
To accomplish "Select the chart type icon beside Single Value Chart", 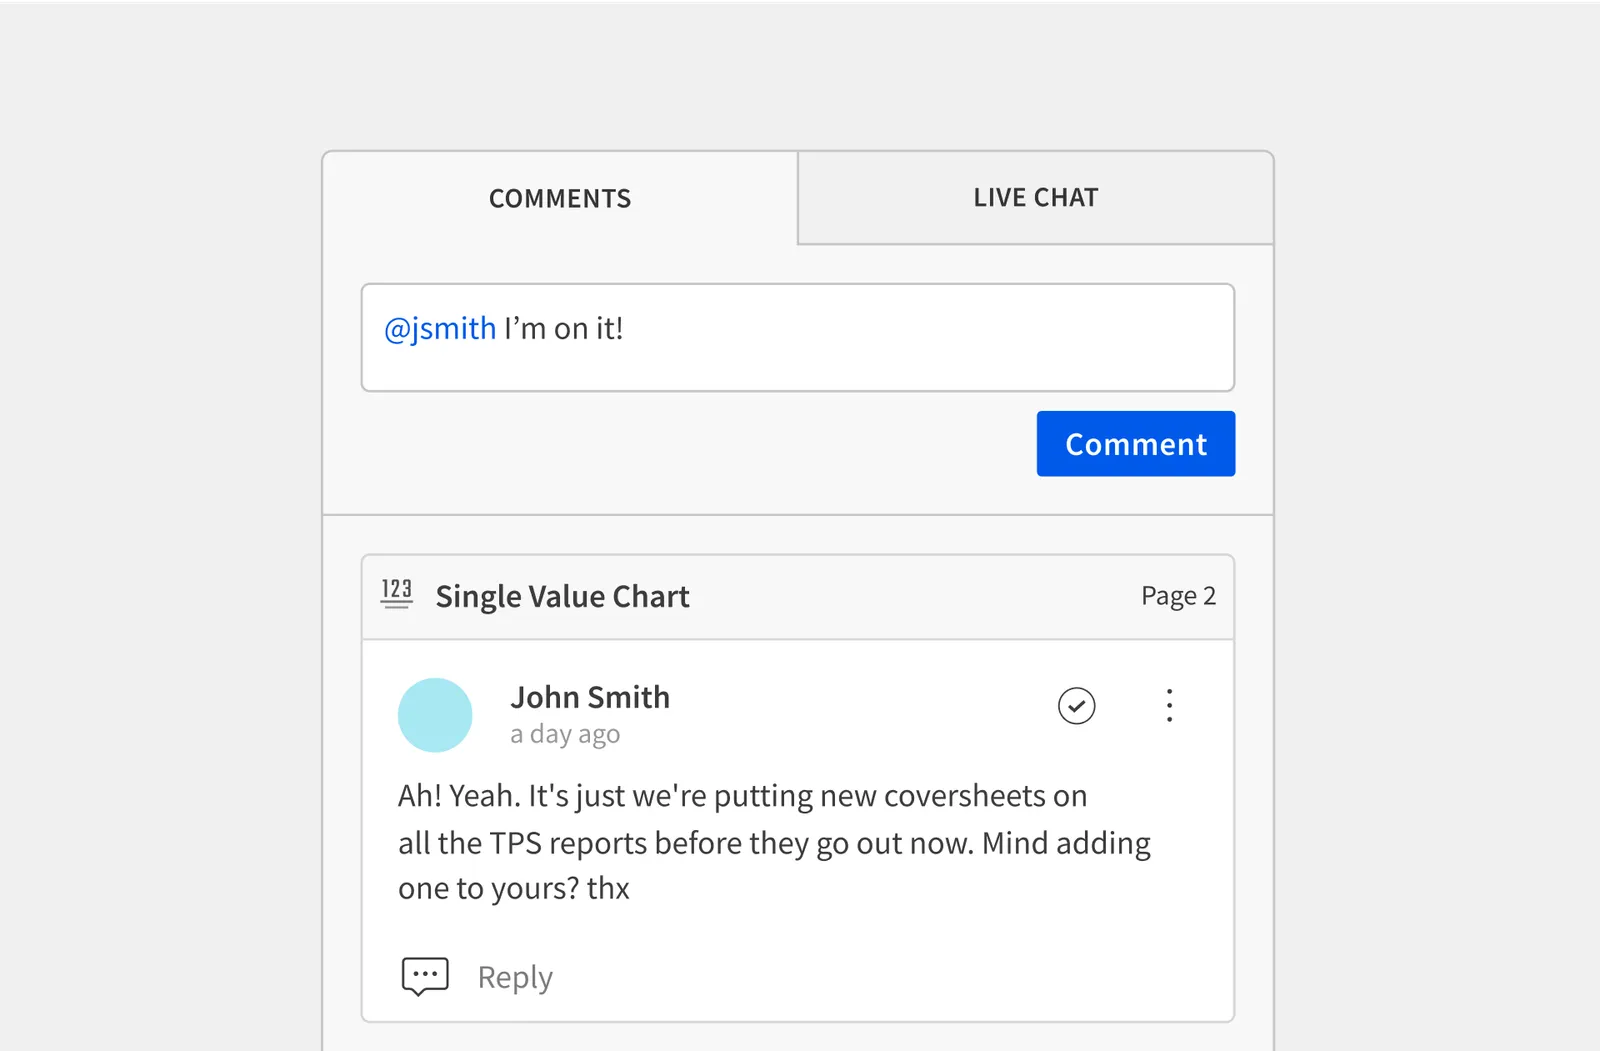I will pyautogui.click(x=396, y=594).
